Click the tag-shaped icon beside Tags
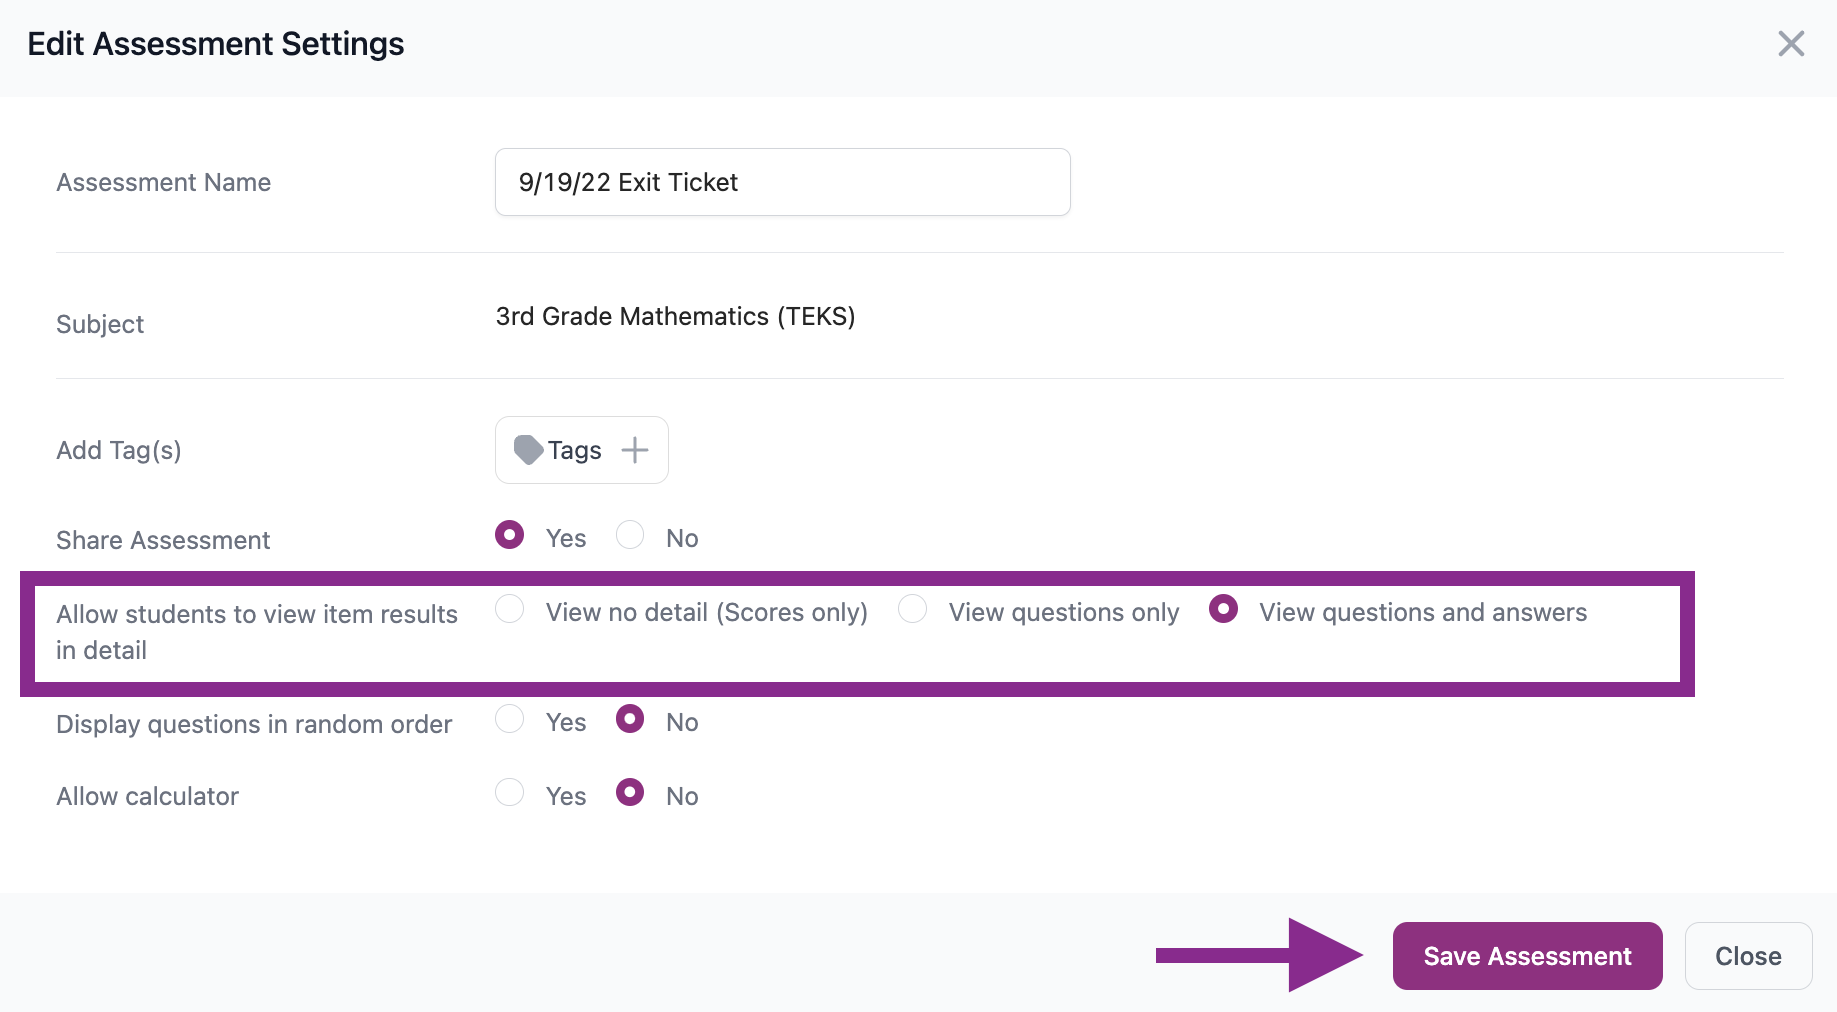 [x=528, y=450]
